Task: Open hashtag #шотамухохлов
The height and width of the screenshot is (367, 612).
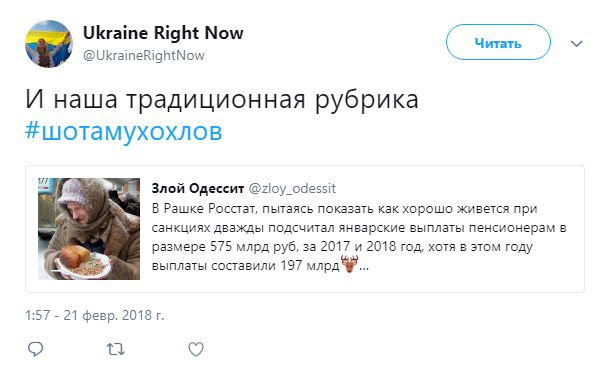Action: [124, 131]
